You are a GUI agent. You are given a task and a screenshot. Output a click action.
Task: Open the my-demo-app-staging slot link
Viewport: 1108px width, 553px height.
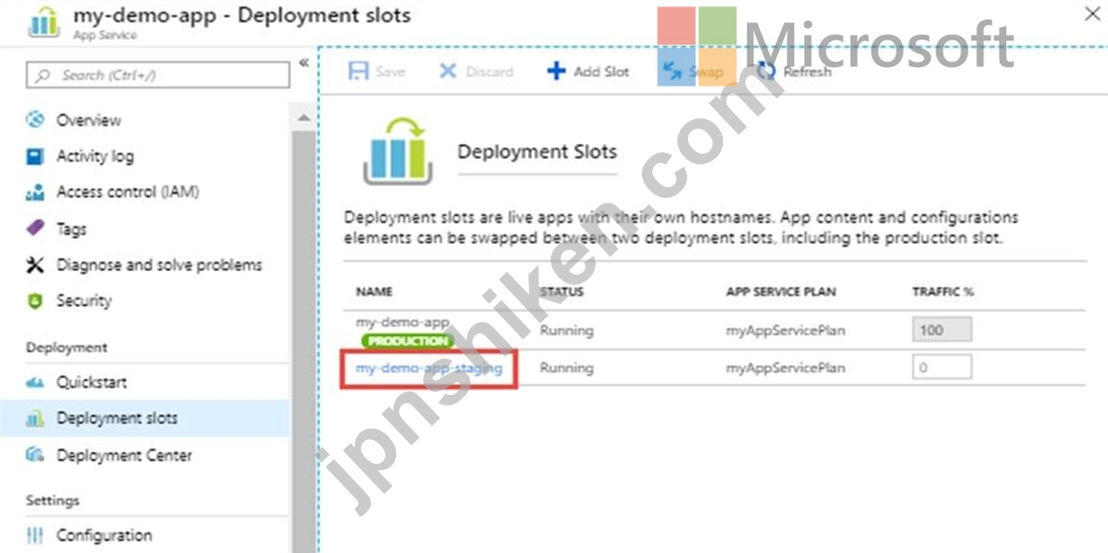click(429, 368)
